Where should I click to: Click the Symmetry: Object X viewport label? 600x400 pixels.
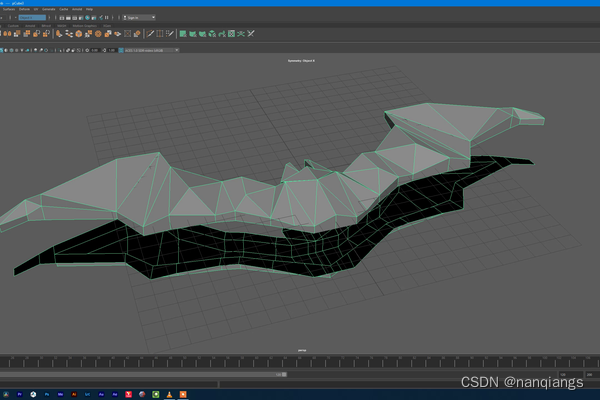tap(301, 60)
